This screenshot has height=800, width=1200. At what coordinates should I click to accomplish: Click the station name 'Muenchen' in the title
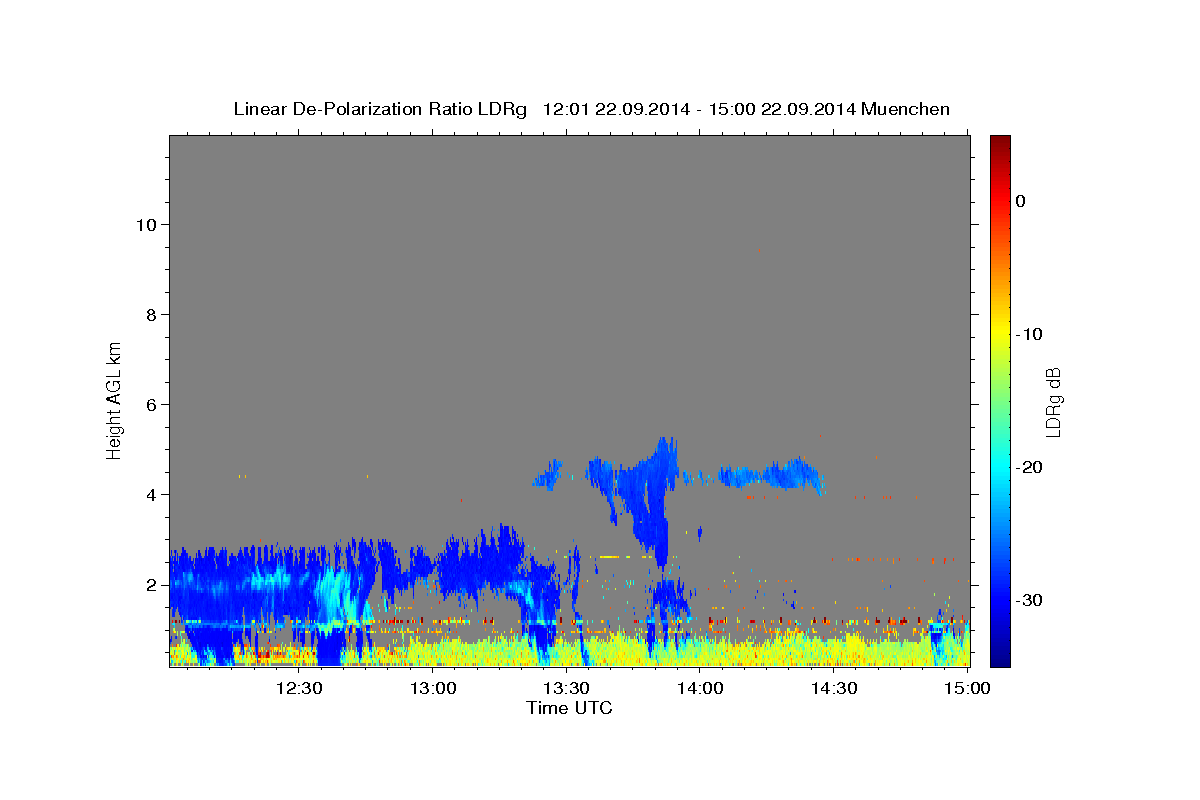[x=906, y=109]
